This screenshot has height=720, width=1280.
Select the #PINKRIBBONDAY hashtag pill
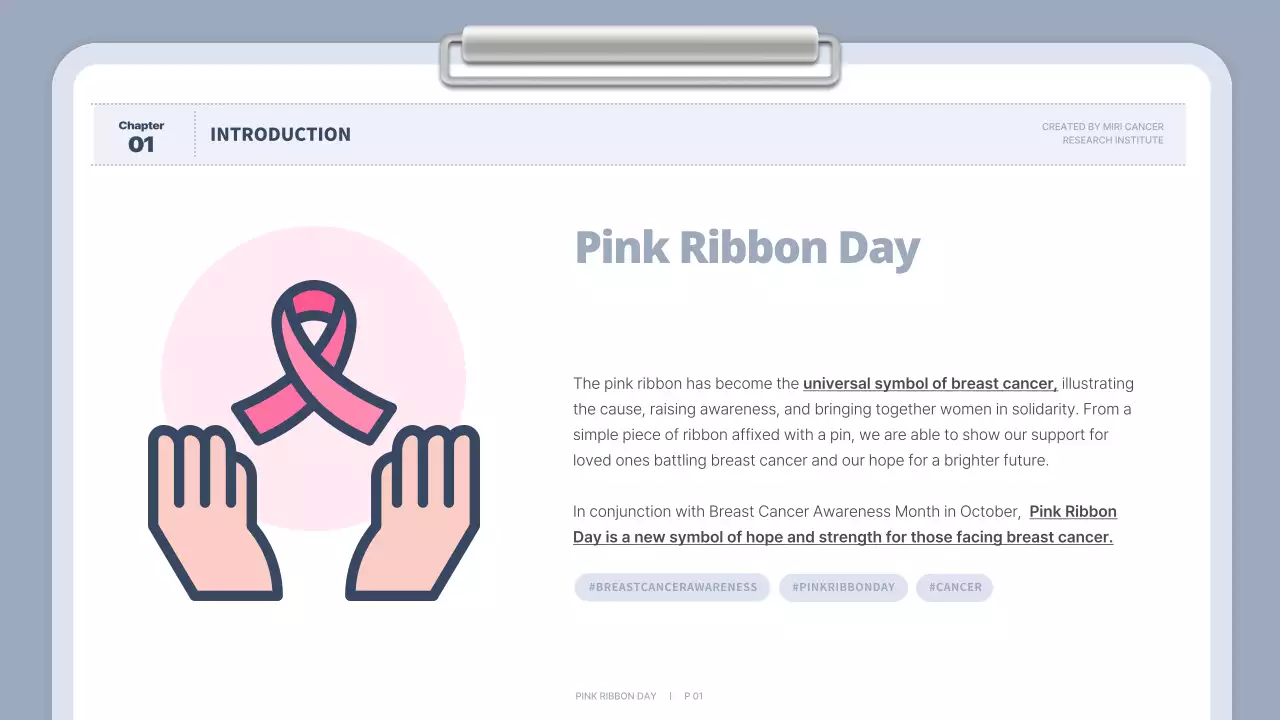[843, 587]
